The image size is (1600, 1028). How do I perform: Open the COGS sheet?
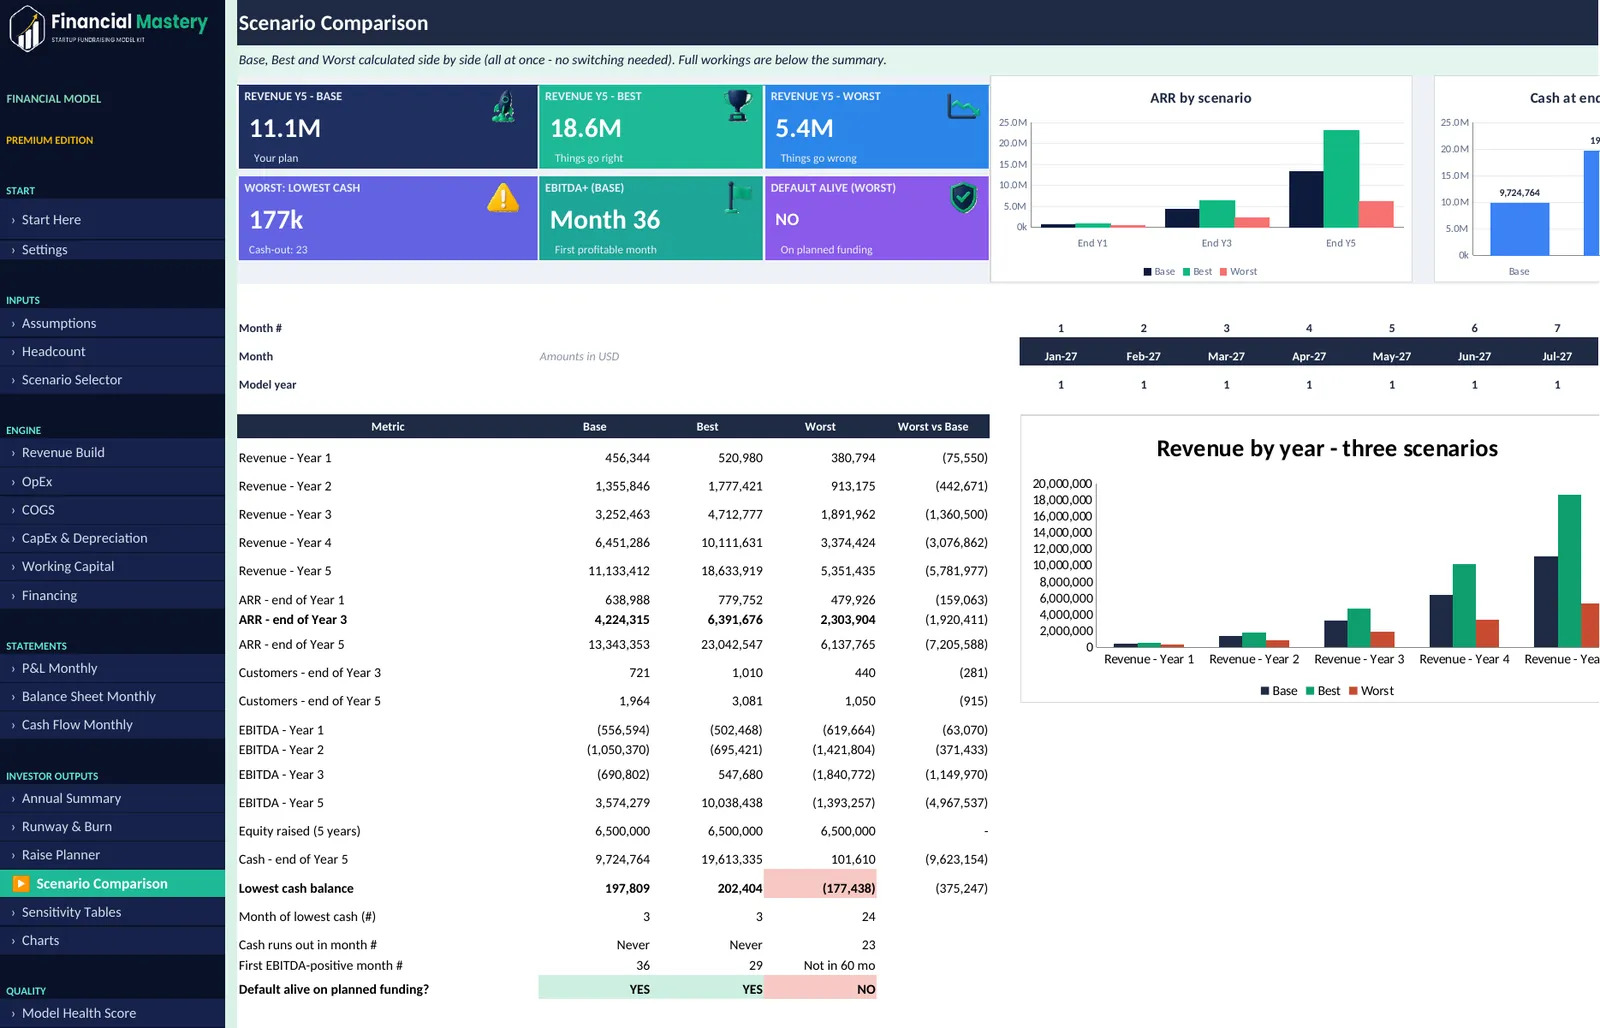pyautogui.click(x=112, y=510)
